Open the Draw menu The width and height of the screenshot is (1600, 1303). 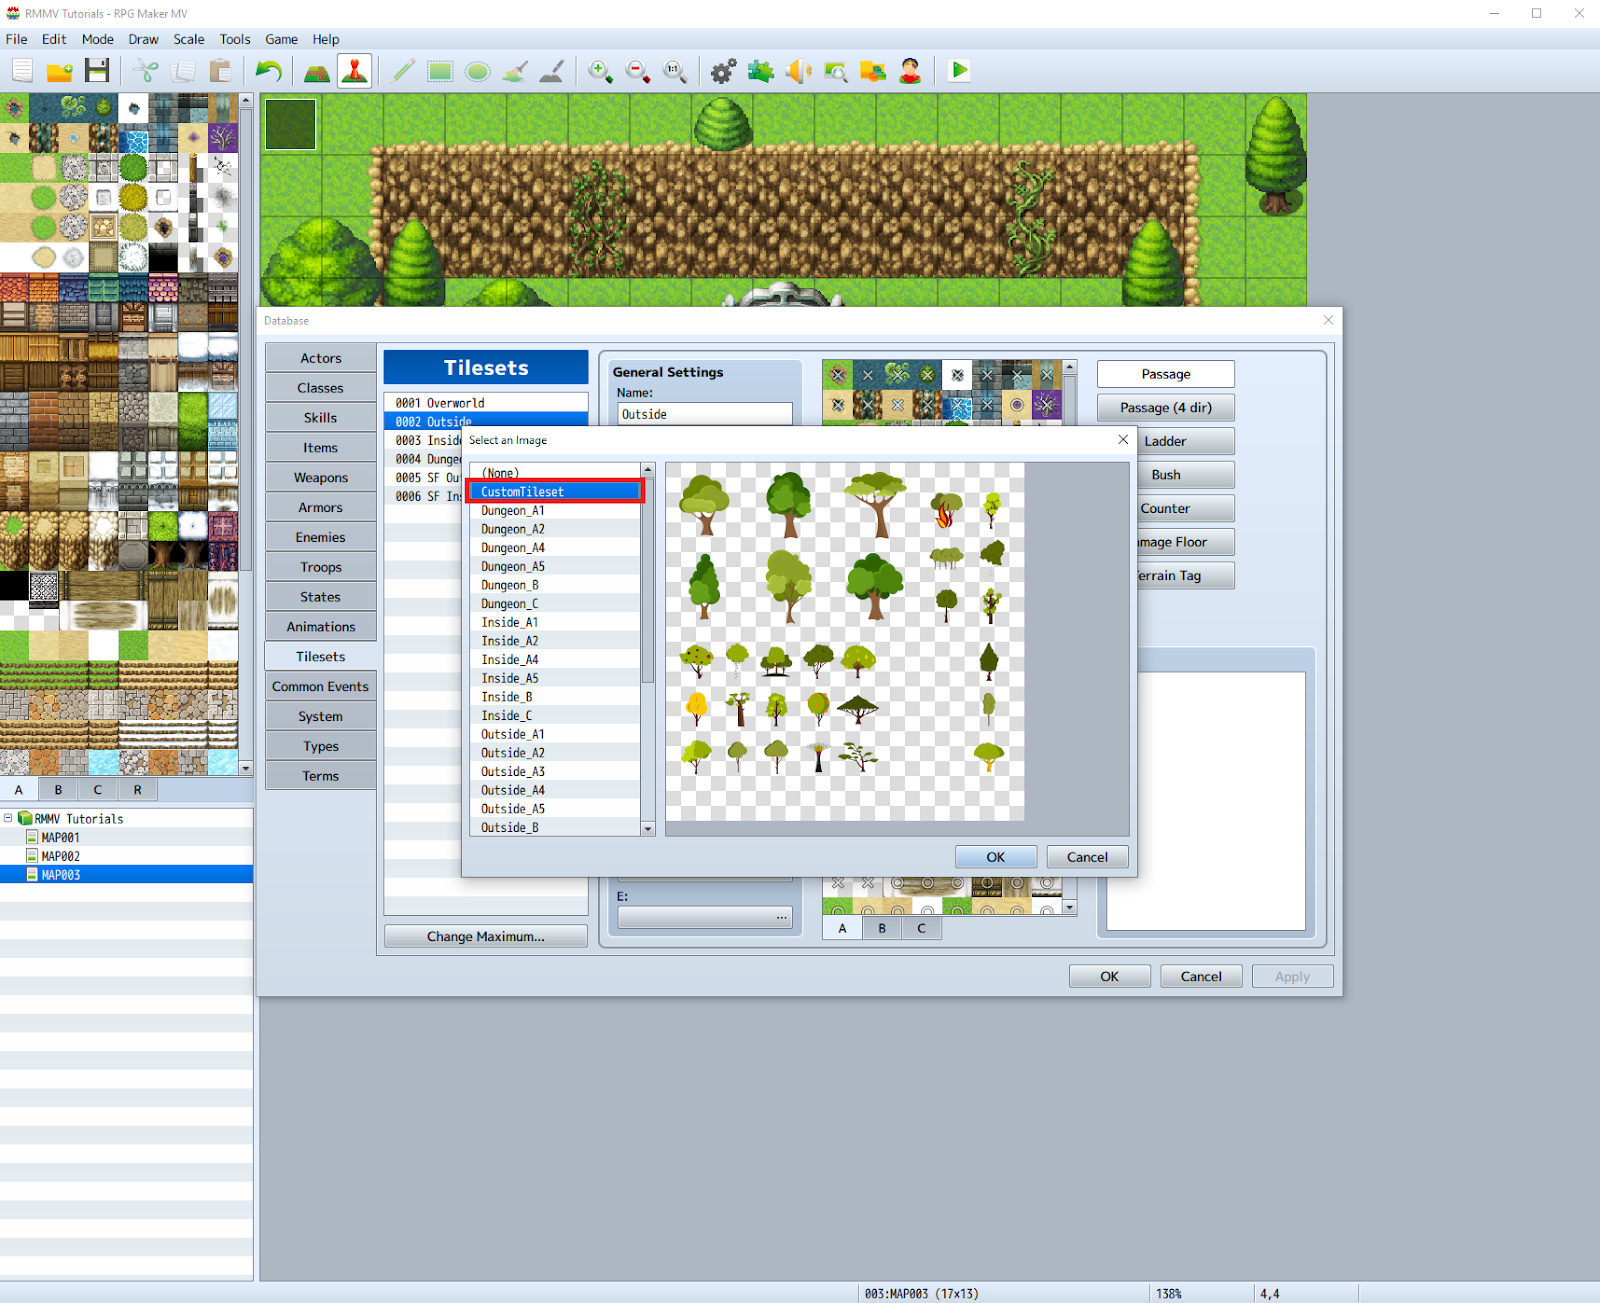pos(143,39)
